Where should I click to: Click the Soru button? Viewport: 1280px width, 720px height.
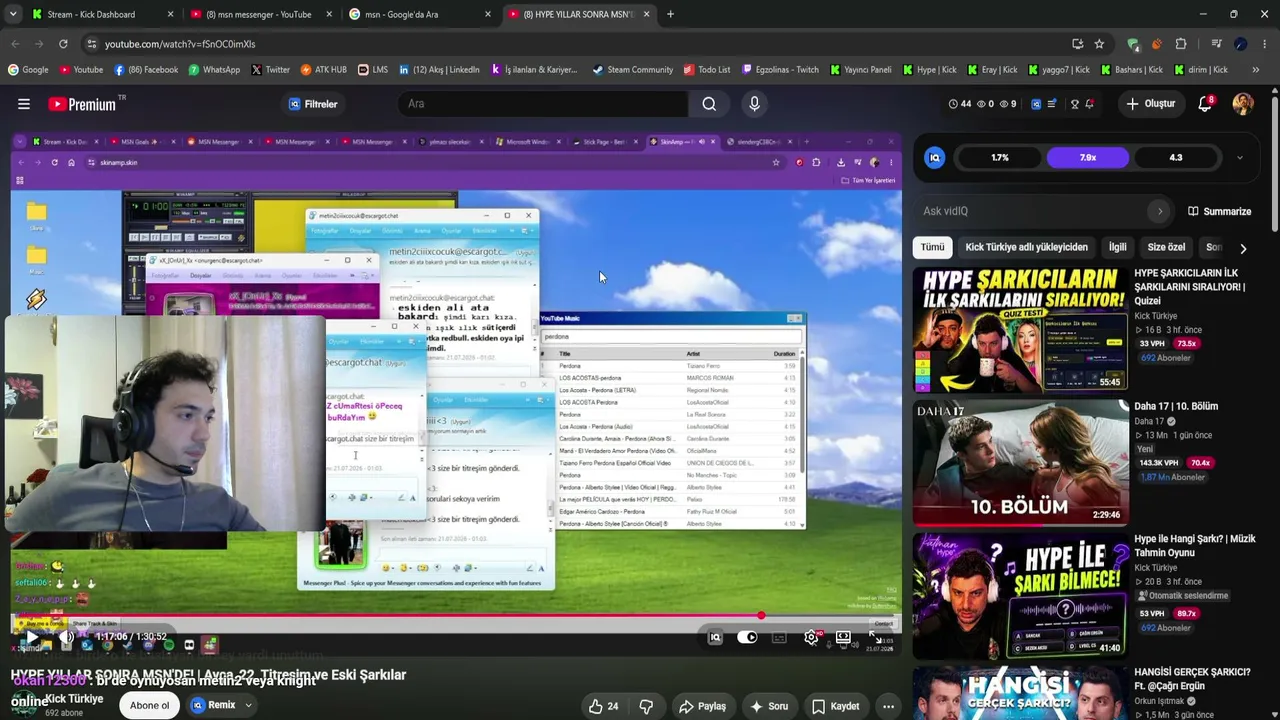point(768,706)
